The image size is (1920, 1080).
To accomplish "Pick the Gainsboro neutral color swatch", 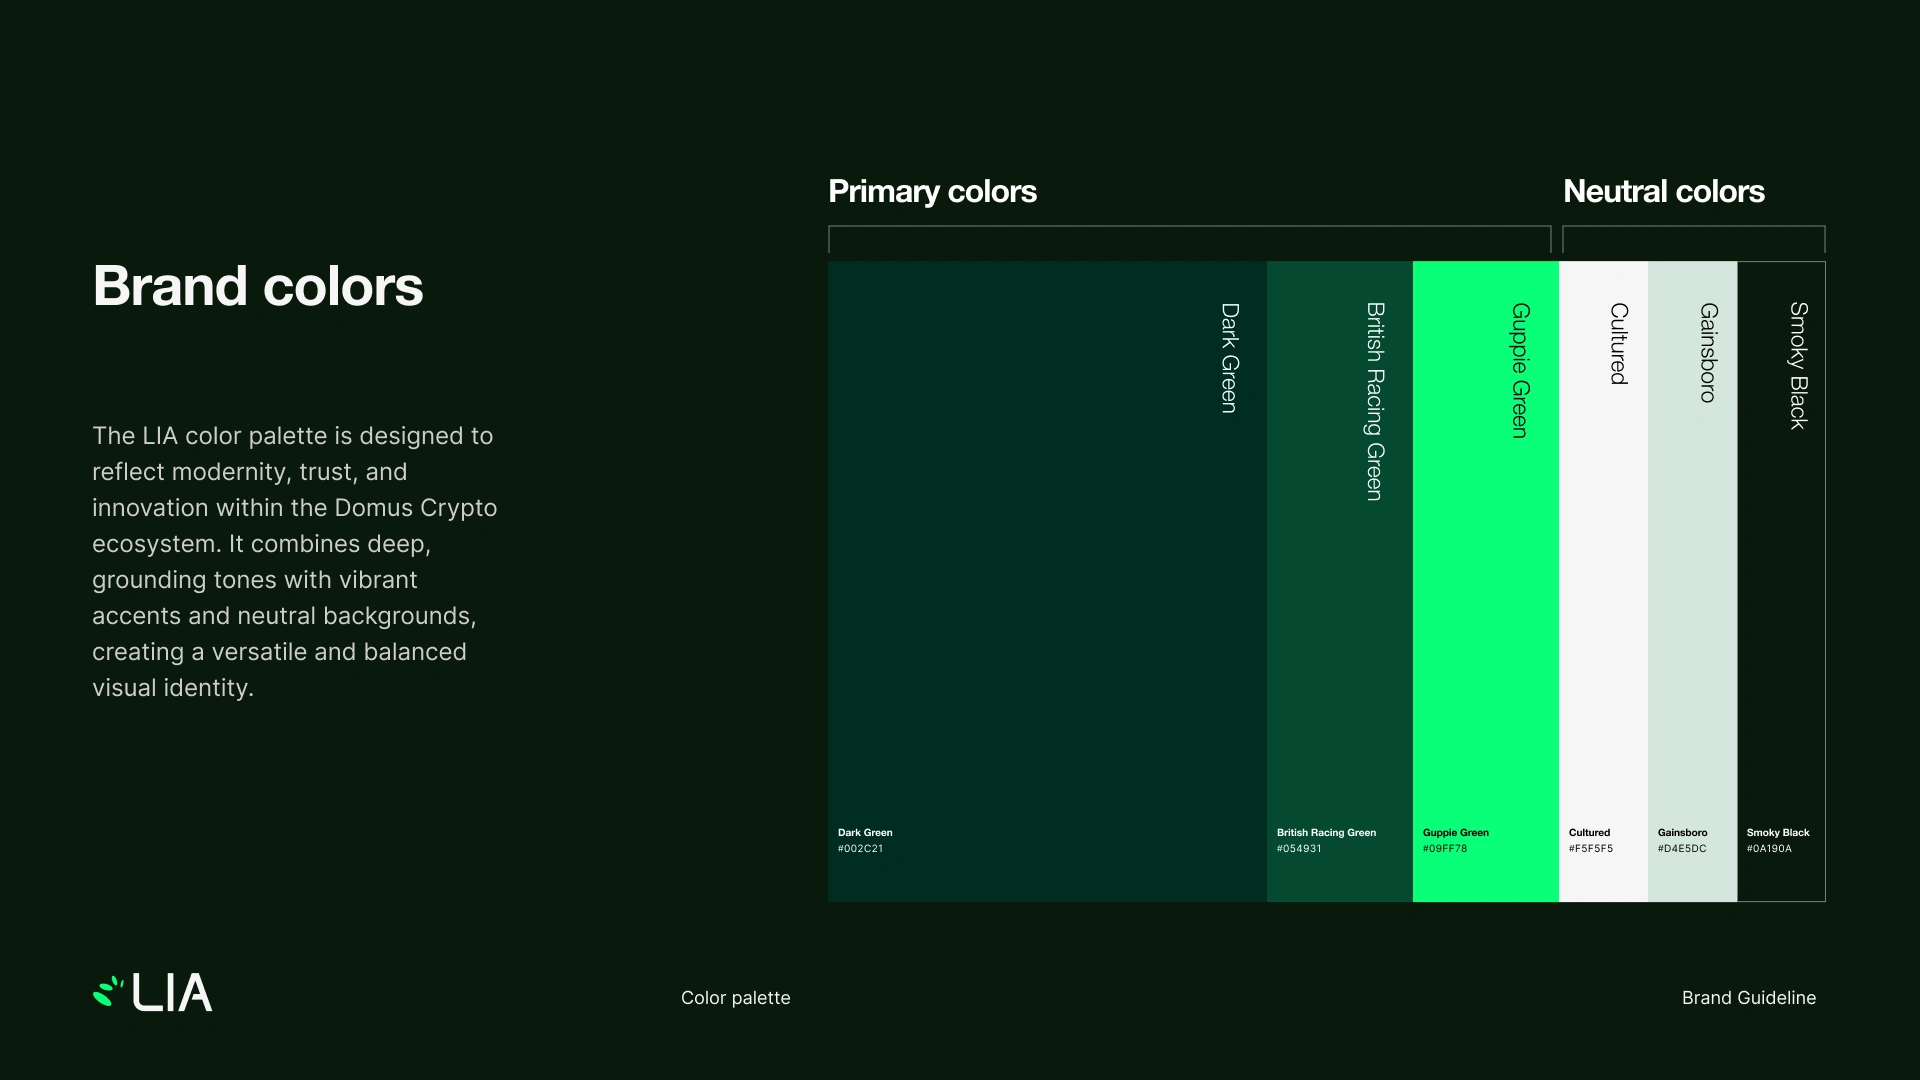I will point(1691,600).
